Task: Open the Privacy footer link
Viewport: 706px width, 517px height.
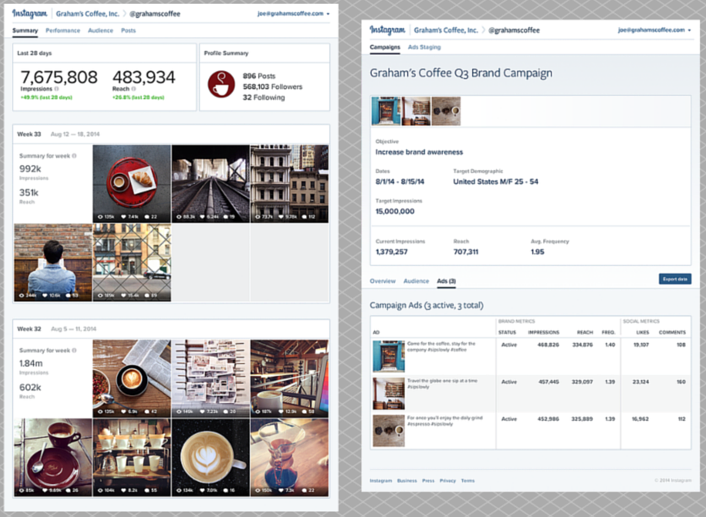Action: (x=448, y=481)
